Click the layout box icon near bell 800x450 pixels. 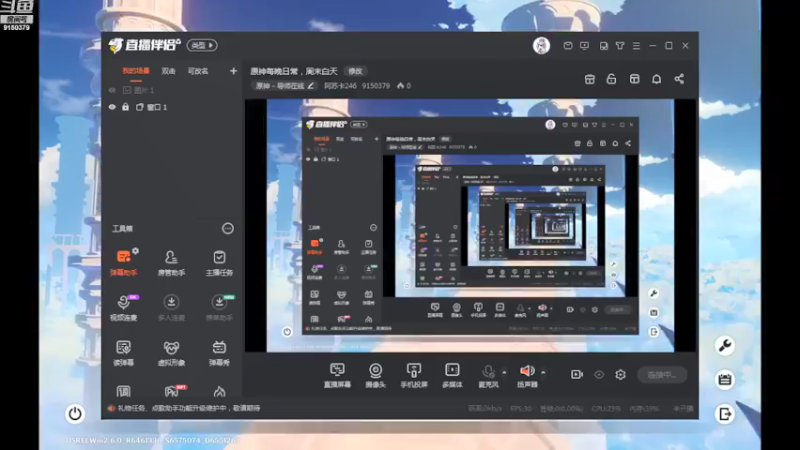coord(634,79)
